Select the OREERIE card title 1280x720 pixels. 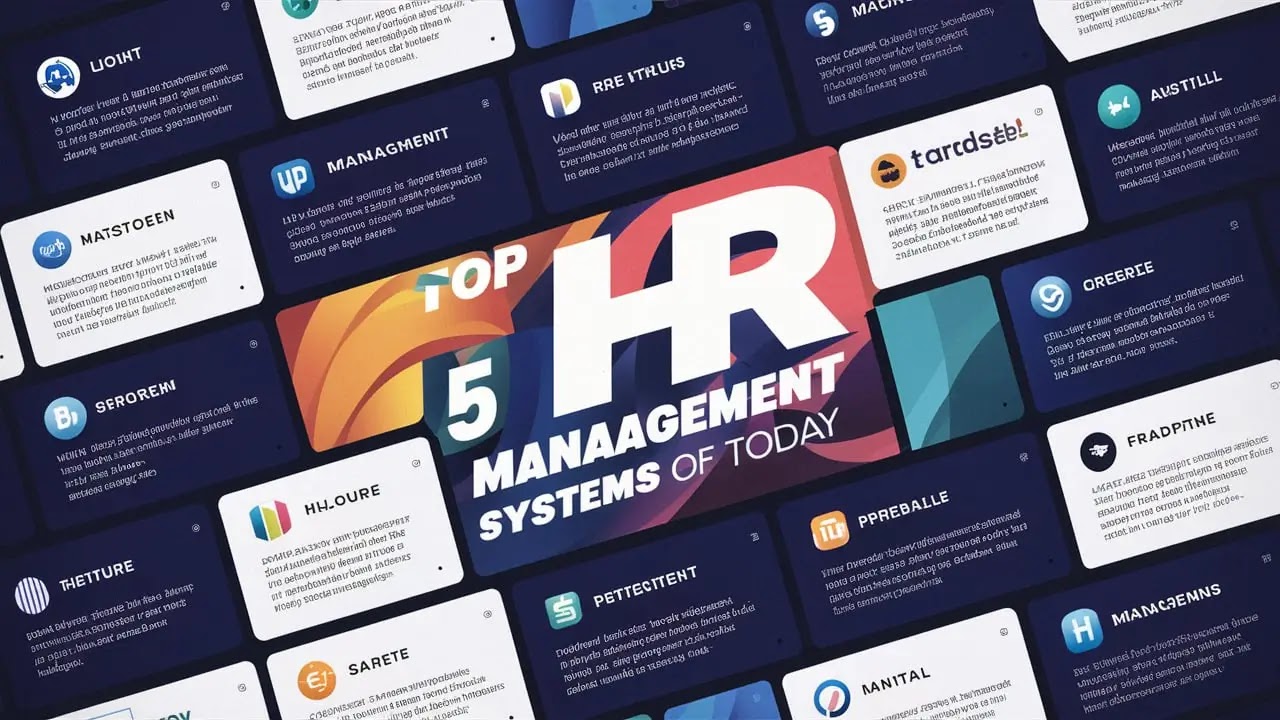click(1118, 275)
